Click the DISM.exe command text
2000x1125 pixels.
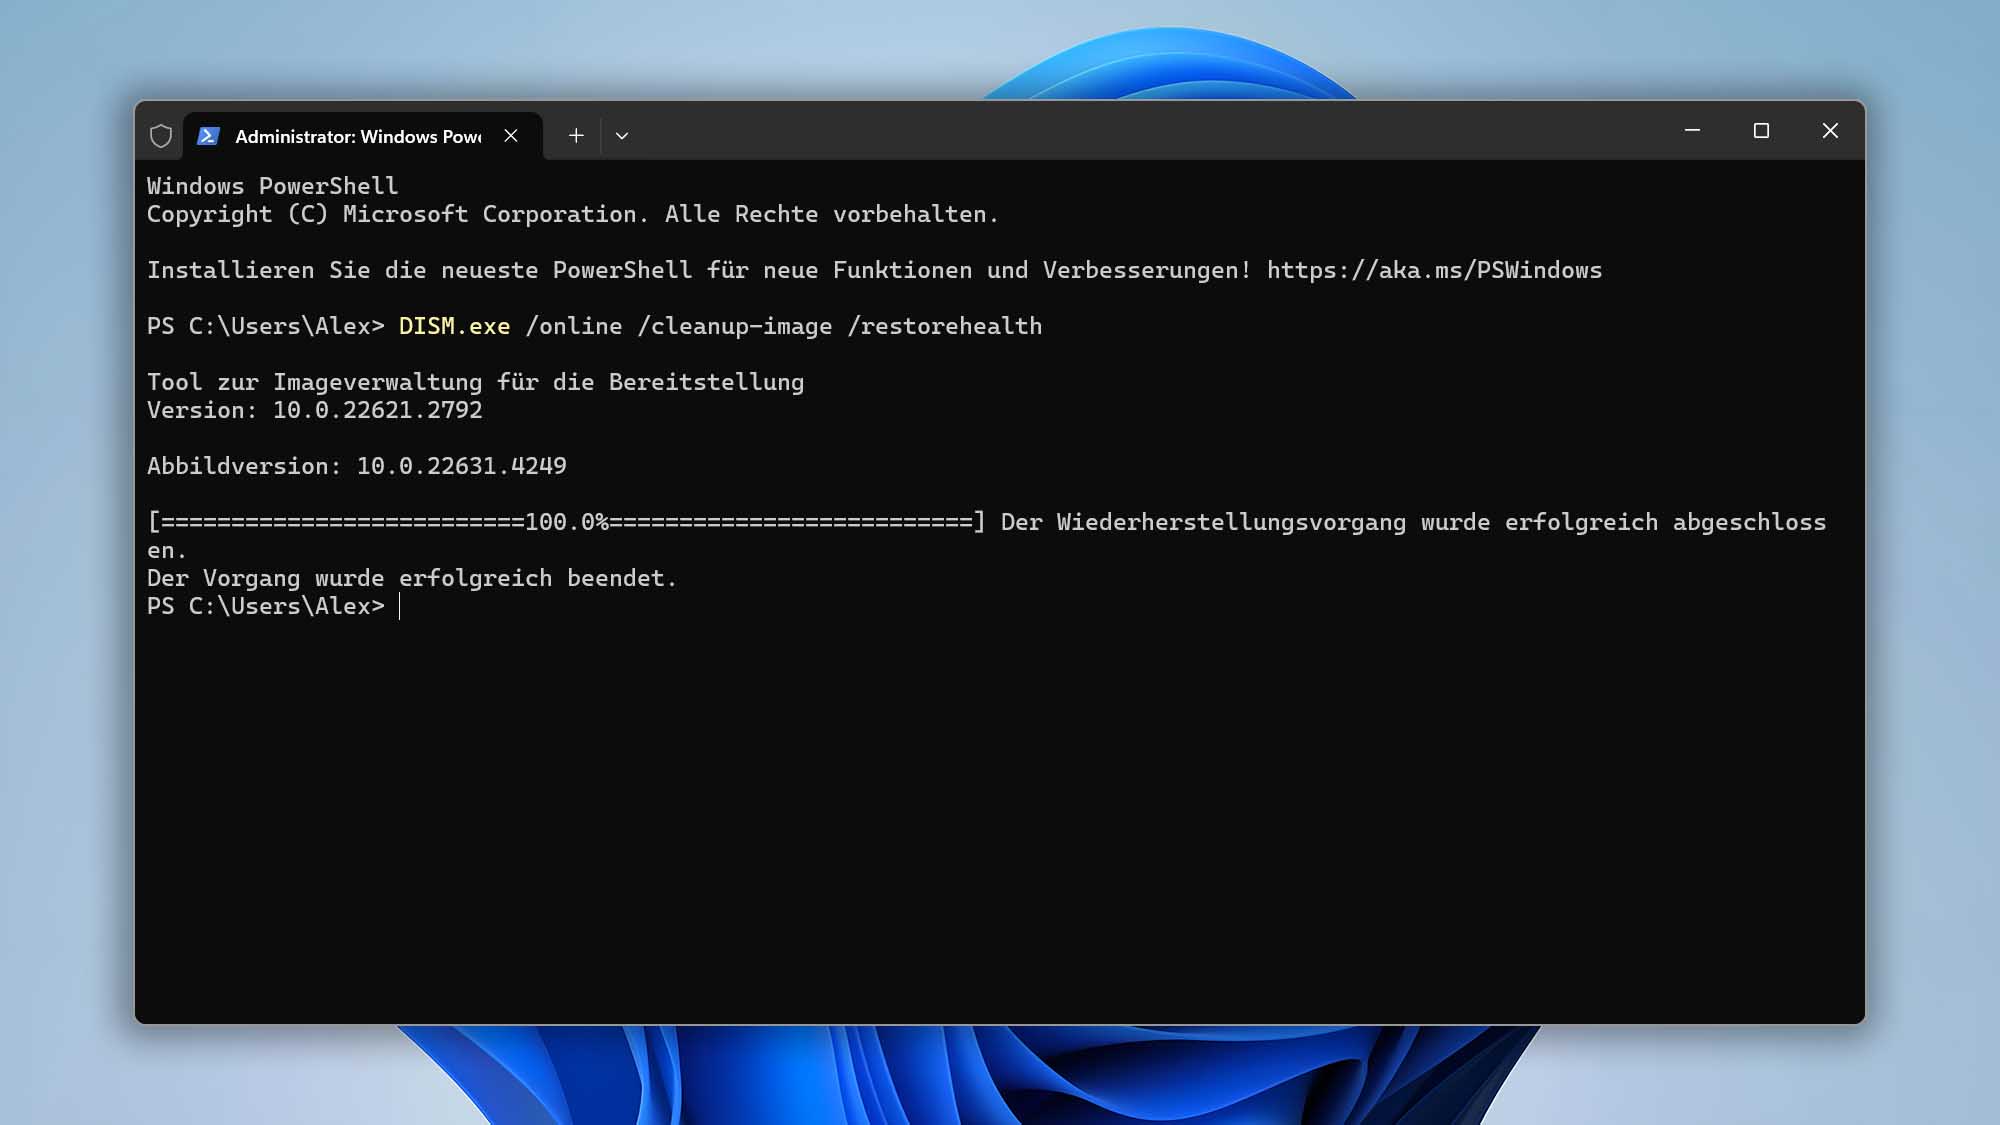point(454,326)
